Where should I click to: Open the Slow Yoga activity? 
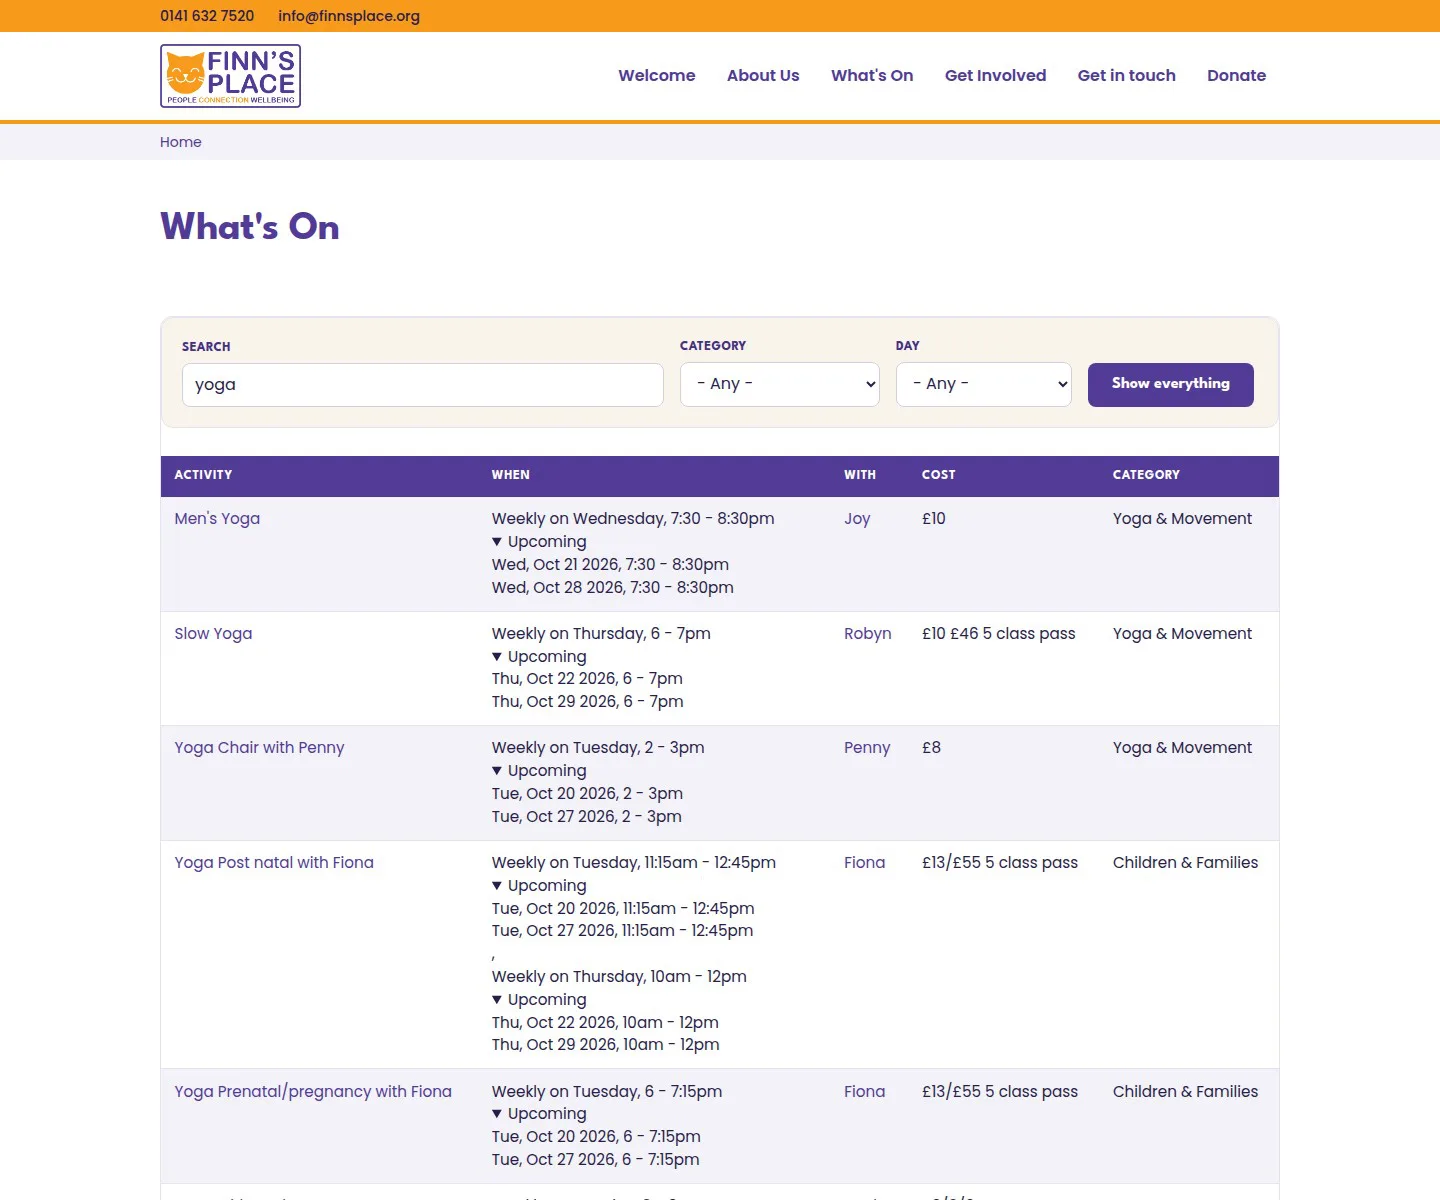(213, 634)
